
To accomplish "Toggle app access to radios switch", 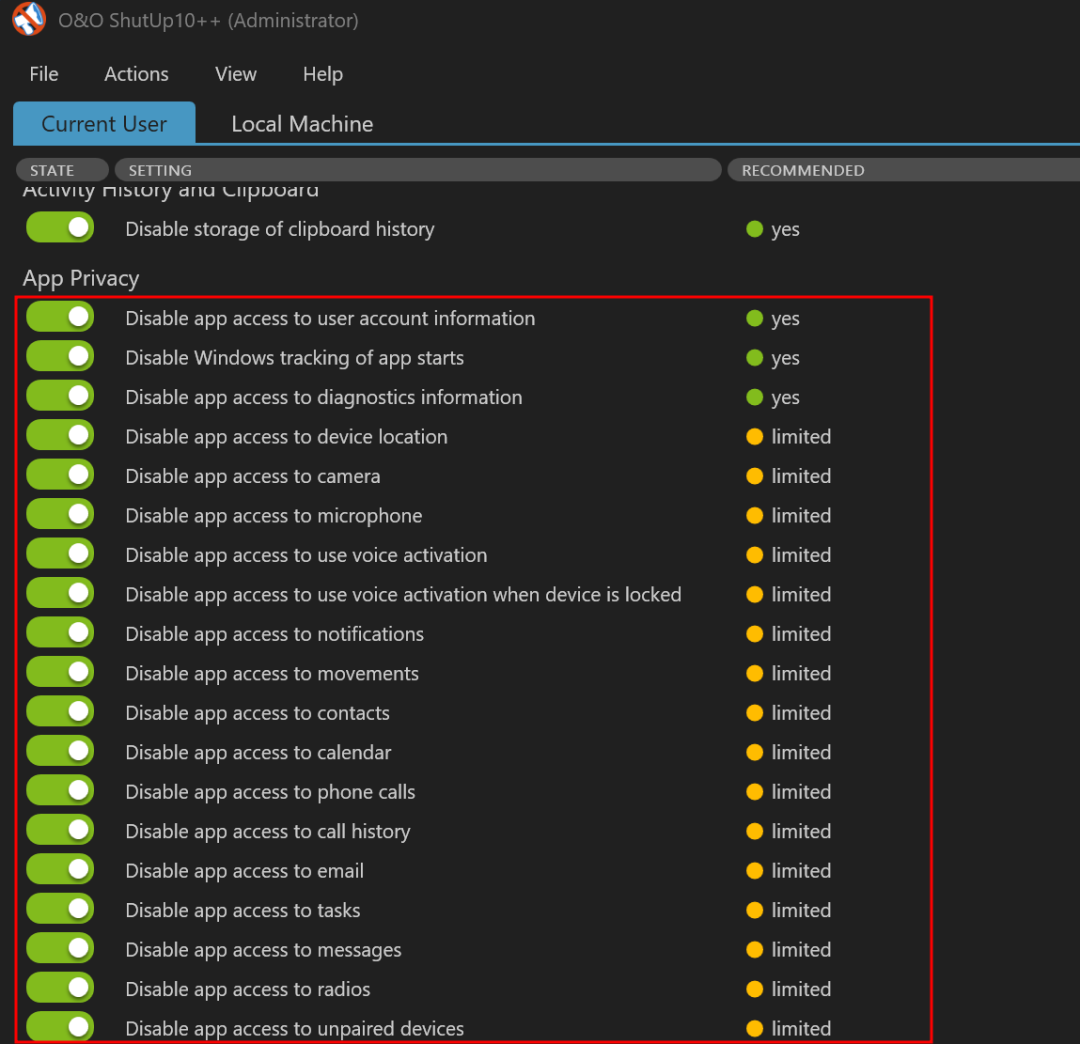I will 60,988.
